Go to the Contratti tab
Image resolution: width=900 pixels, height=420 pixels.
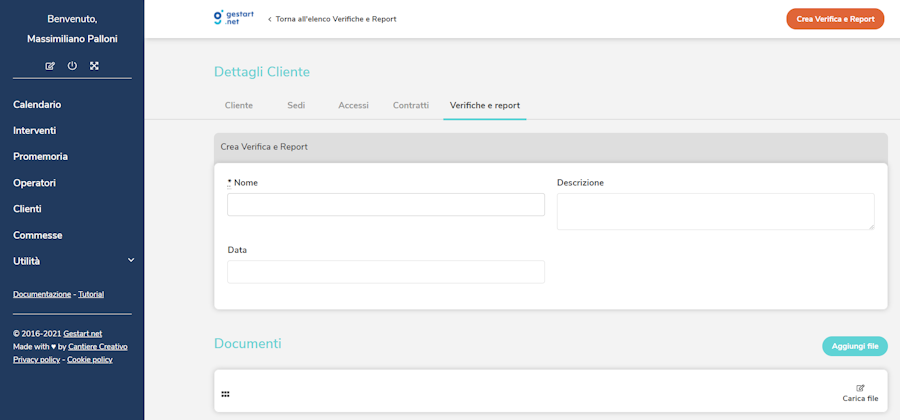(411, 105)
